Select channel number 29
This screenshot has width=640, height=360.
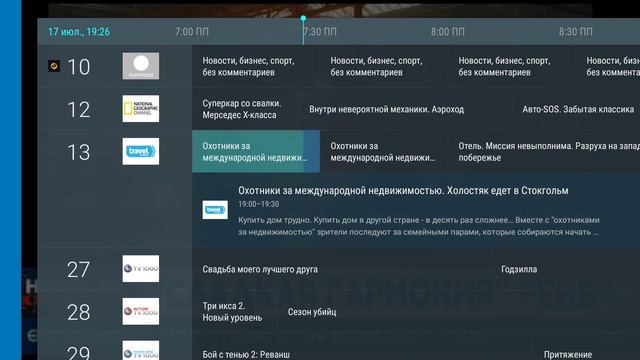point(78,352)
